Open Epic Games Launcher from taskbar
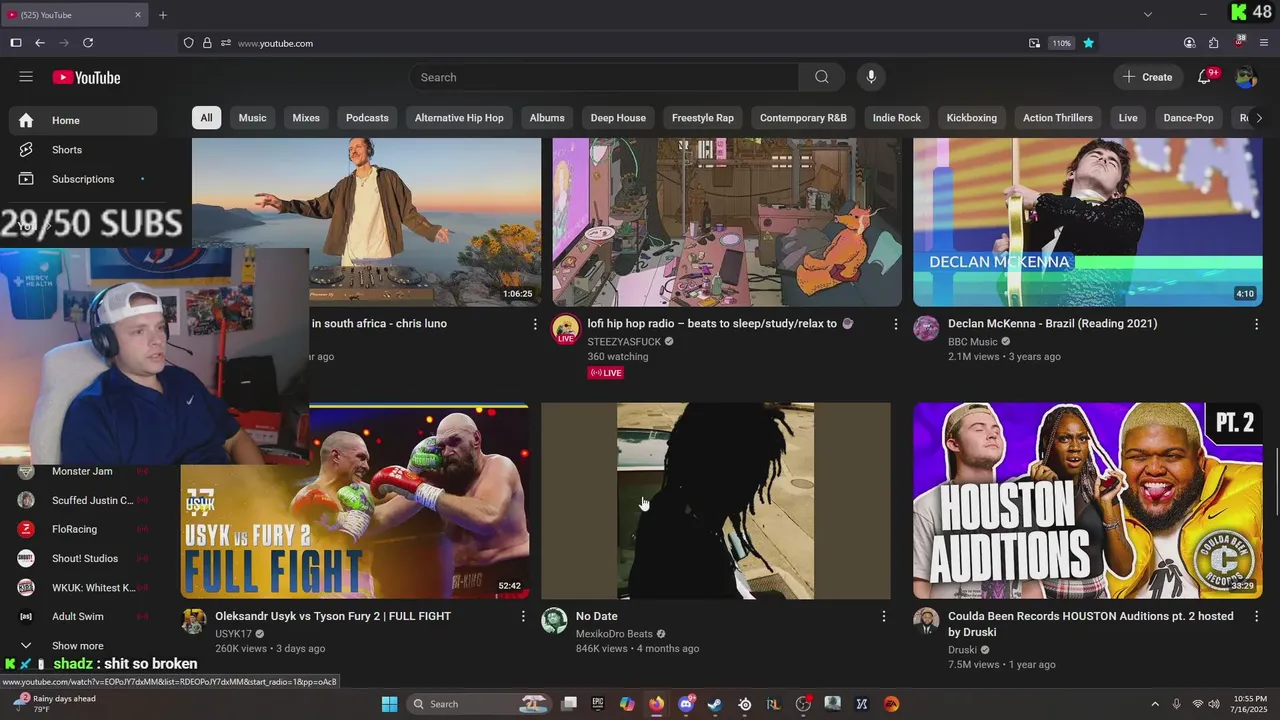Screen dimensions: 1280x720 tap(598, 704)
